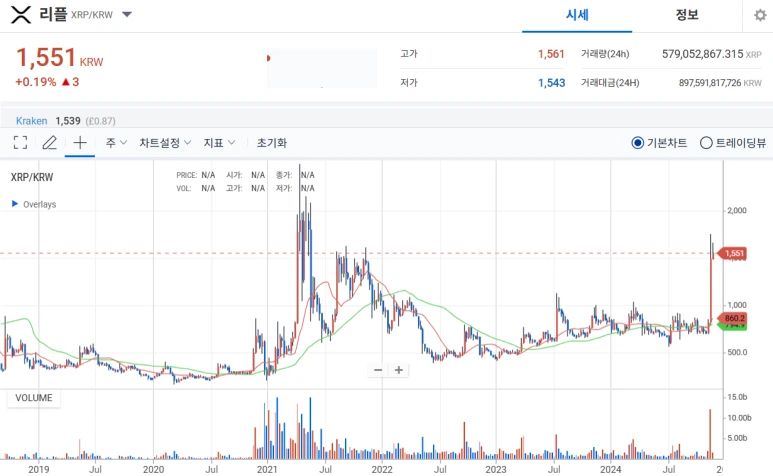Click the 저가 value 1,543

pos(551,83)
